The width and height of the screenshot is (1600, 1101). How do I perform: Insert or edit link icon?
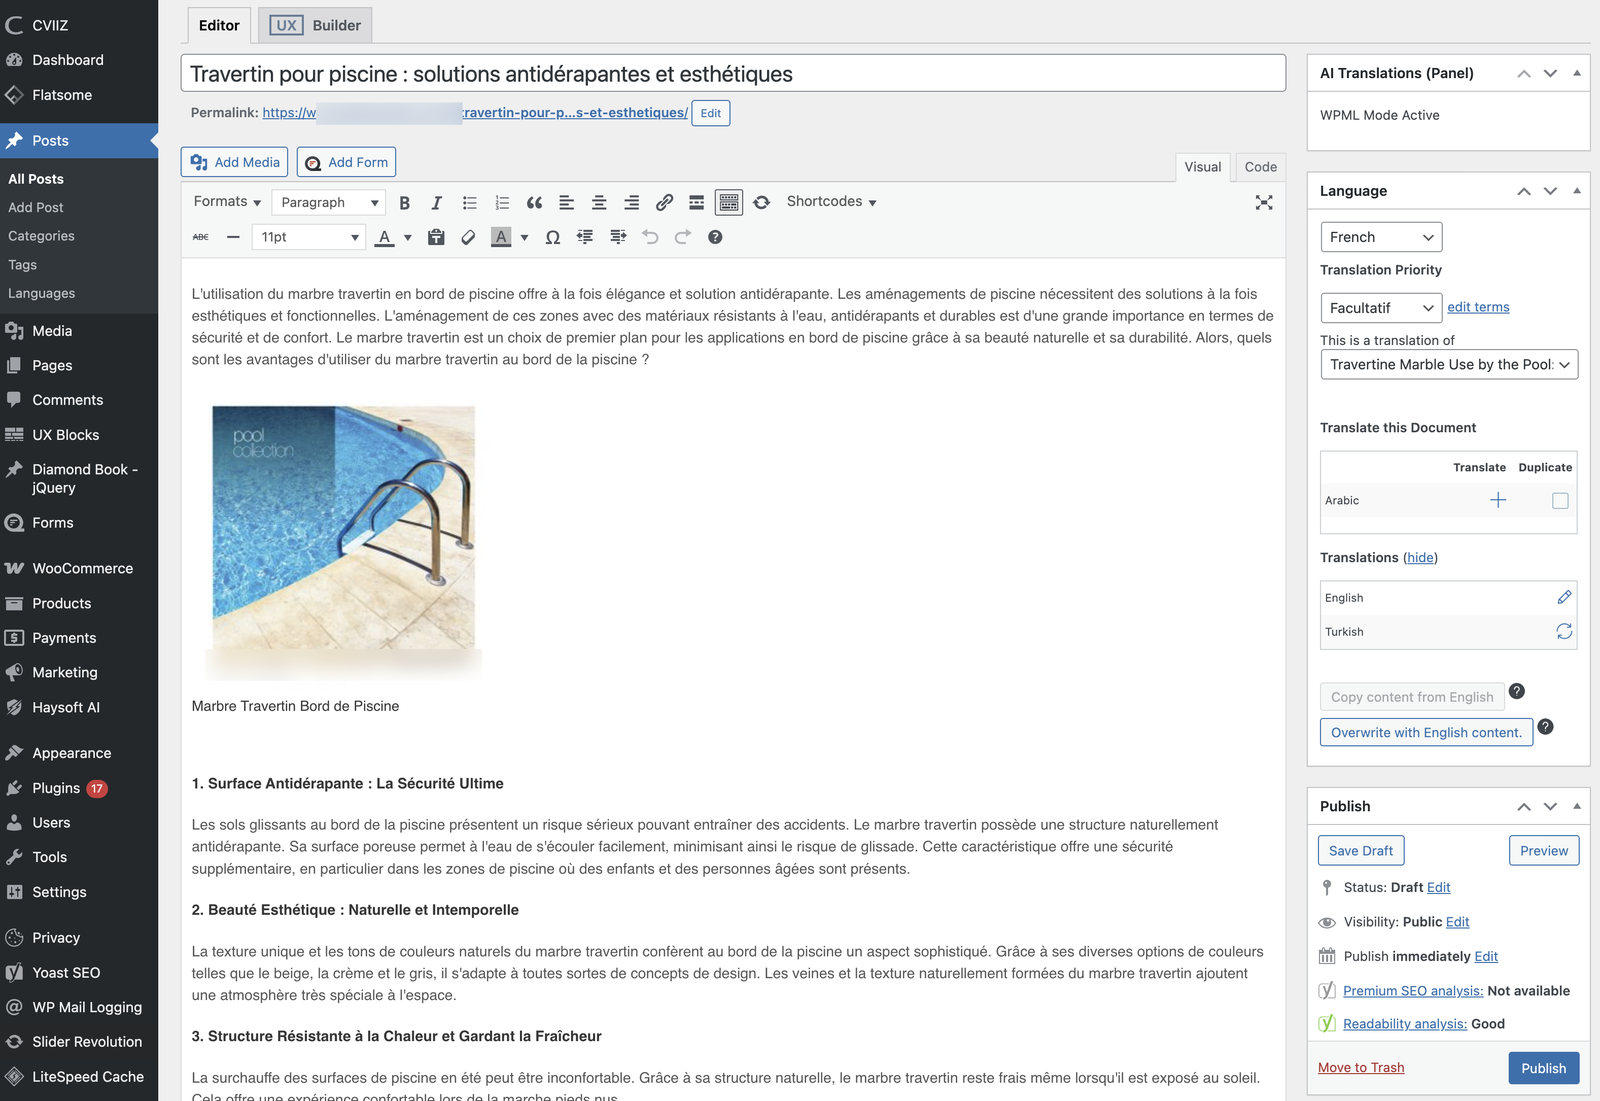click(x=664, y=202)
